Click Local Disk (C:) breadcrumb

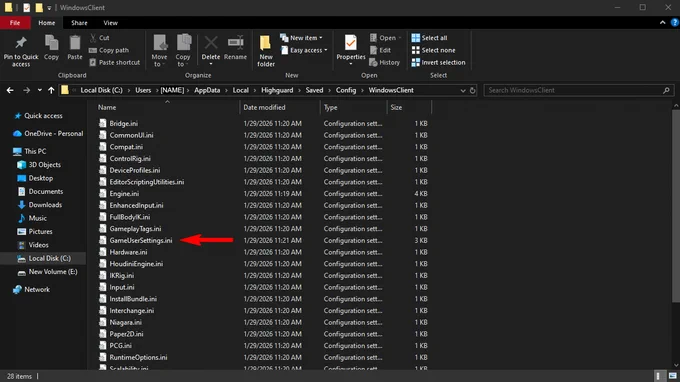pos(101,90)
